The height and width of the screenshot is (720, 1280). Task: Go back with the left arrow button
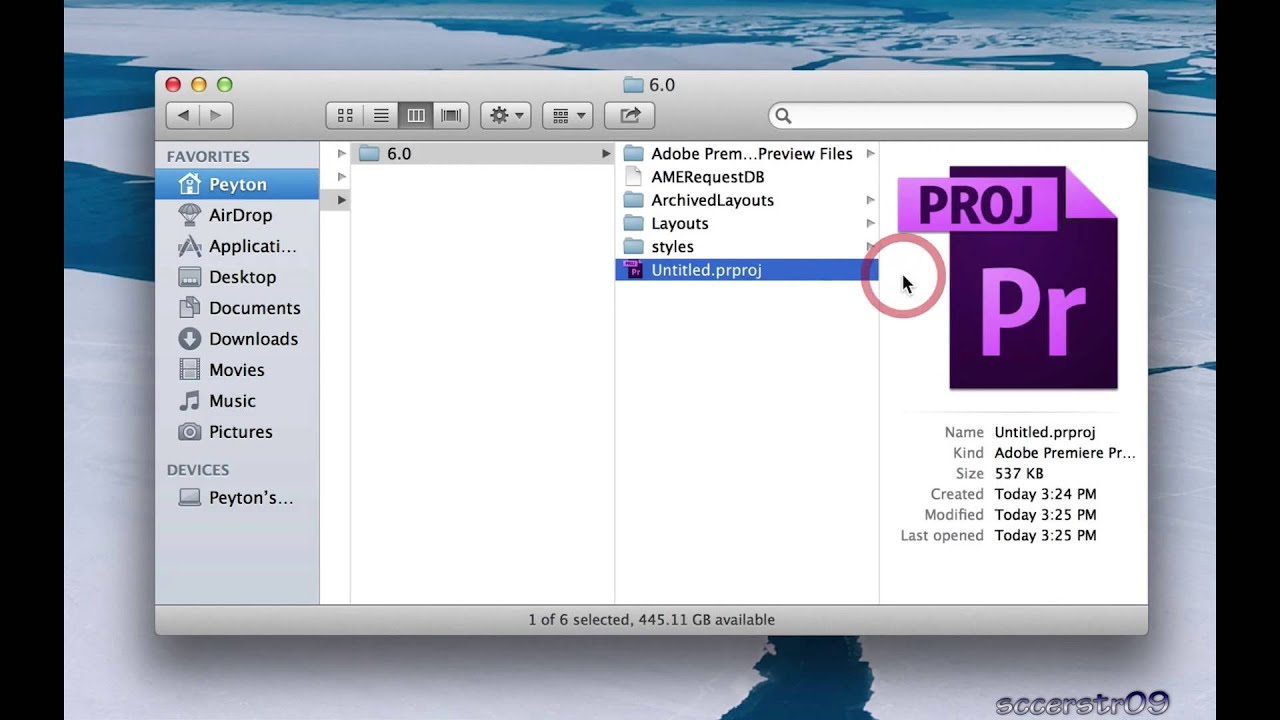(183, 116)
